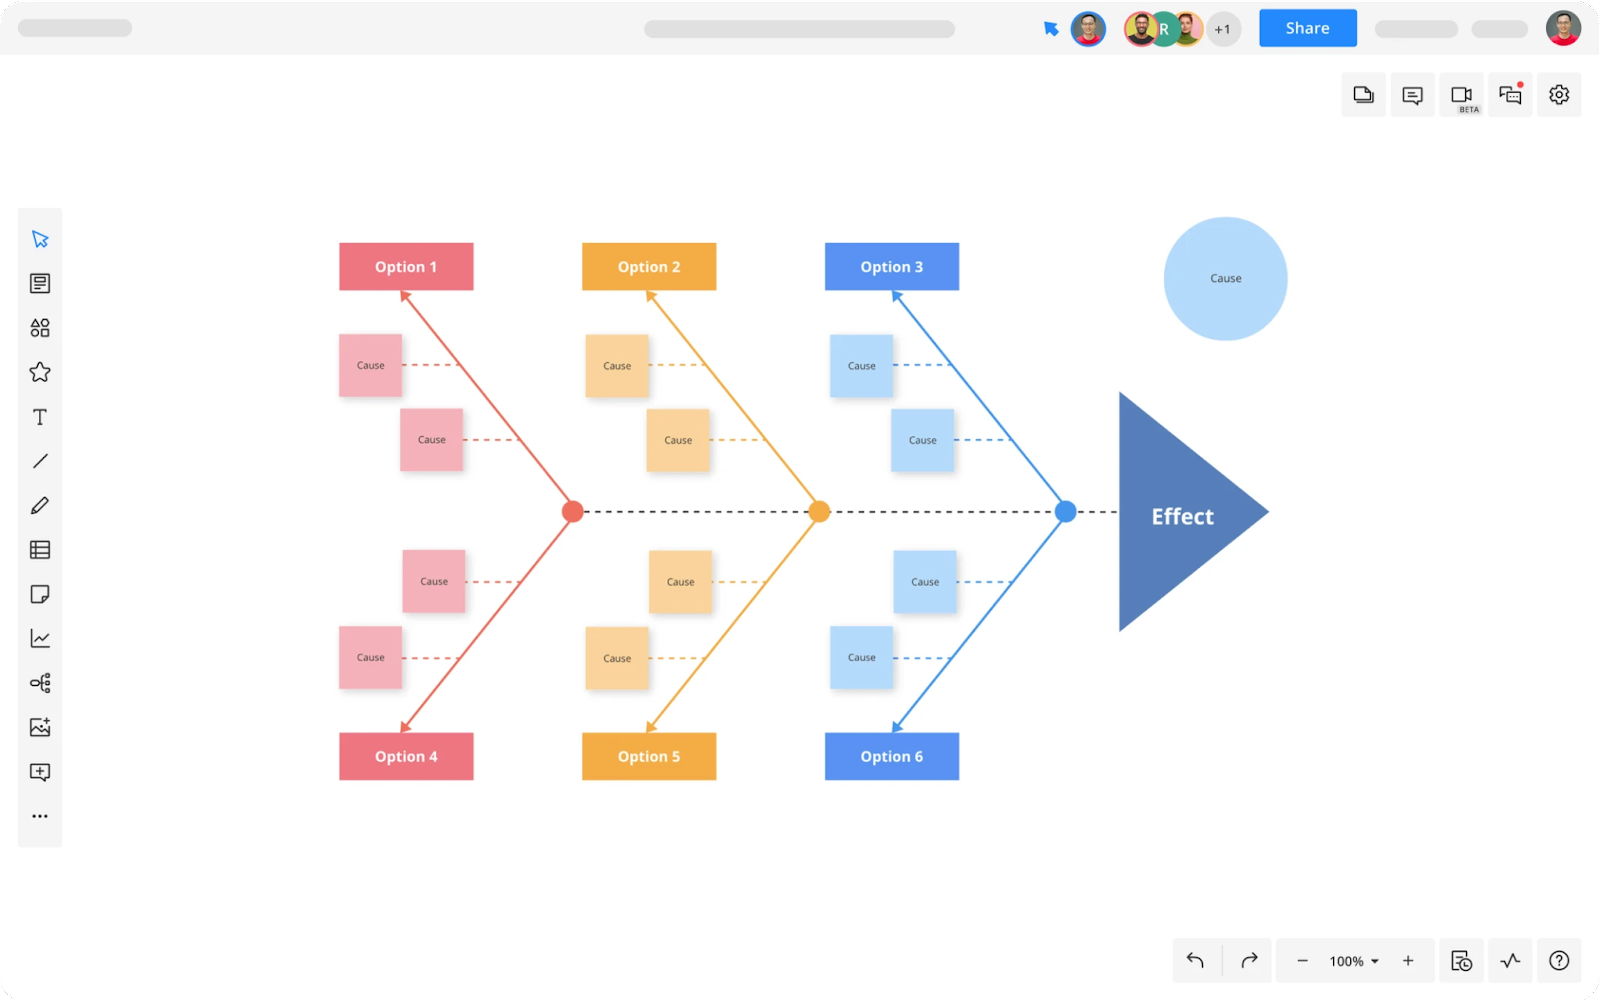Click the Share button

[x=1308, y=28]
